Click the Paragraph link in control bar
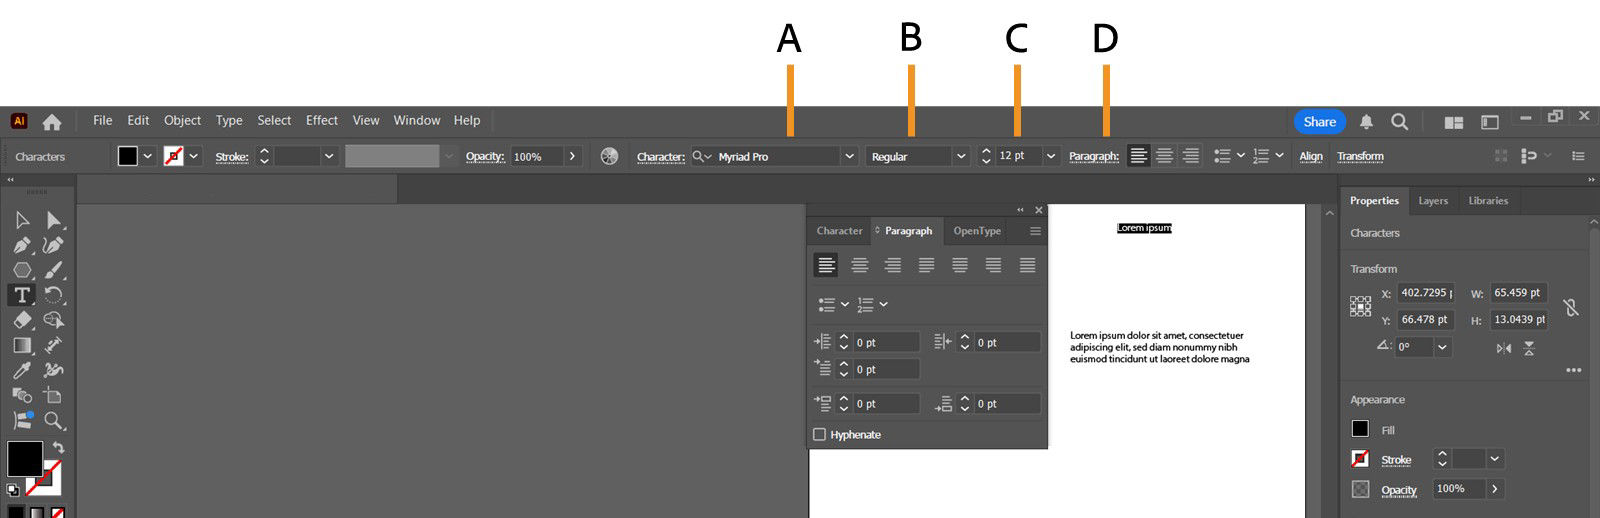The image size is (1600, 518). click(x=1094, y=157)
